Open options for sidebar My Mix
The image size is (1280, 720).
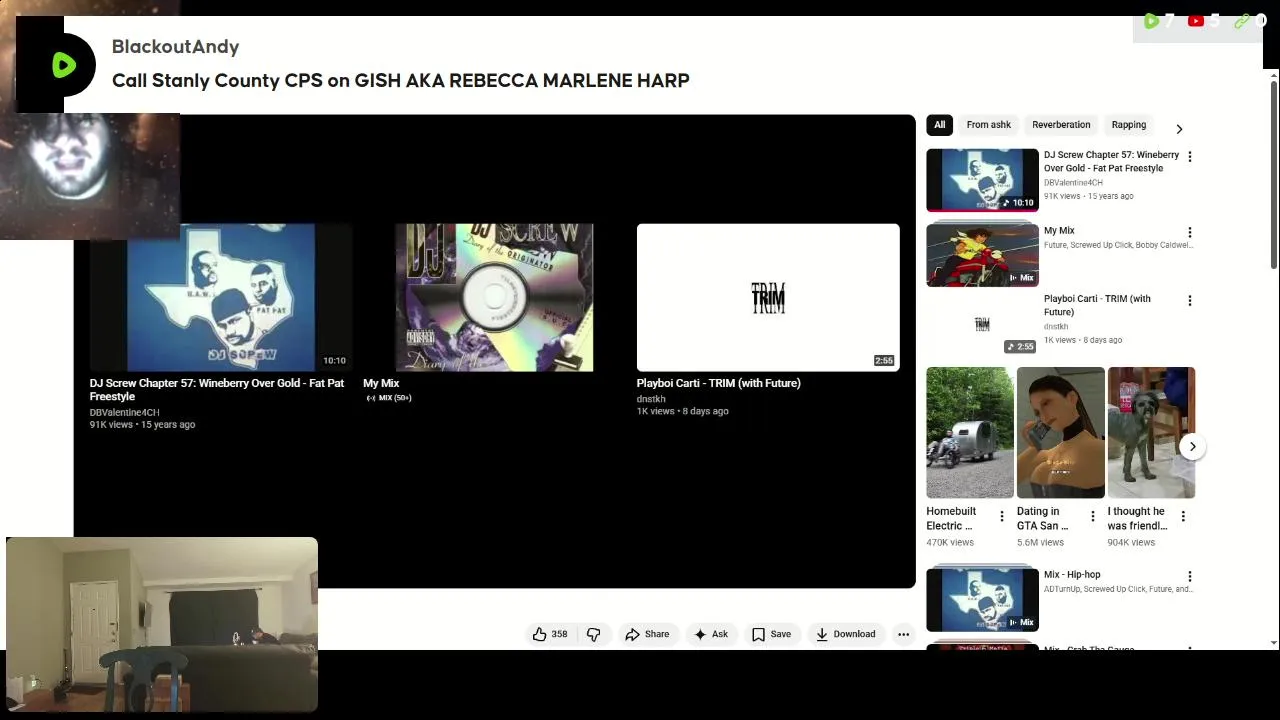(1189, 232)
